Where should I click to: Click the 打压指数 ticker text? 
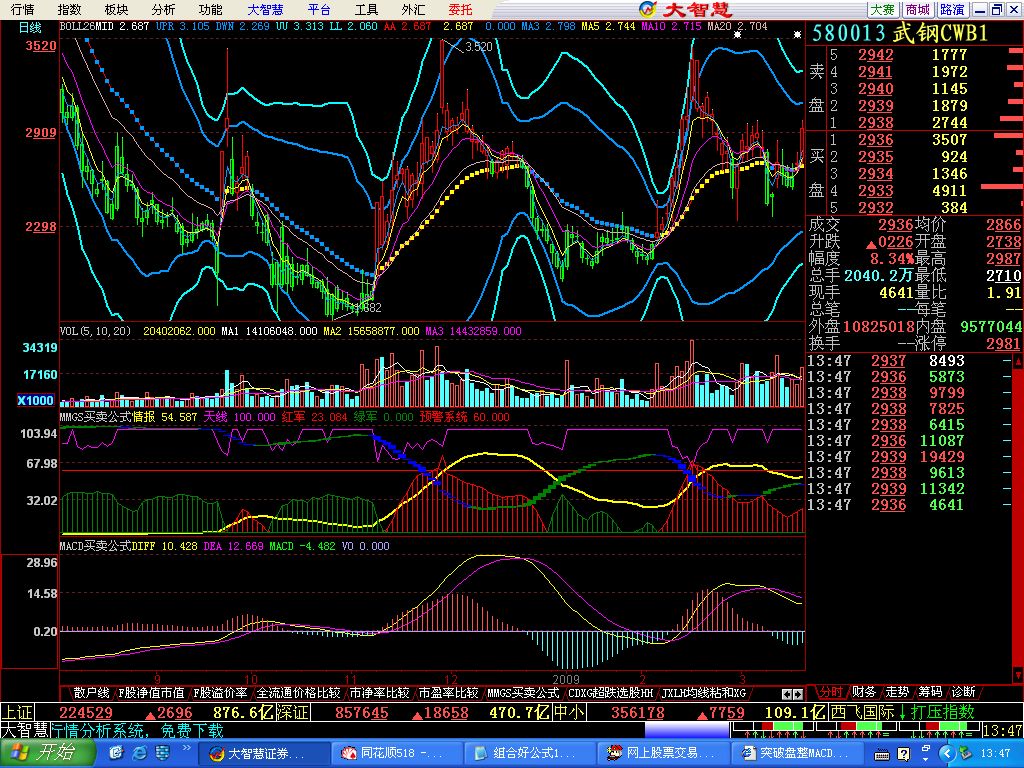pos(942,712)
